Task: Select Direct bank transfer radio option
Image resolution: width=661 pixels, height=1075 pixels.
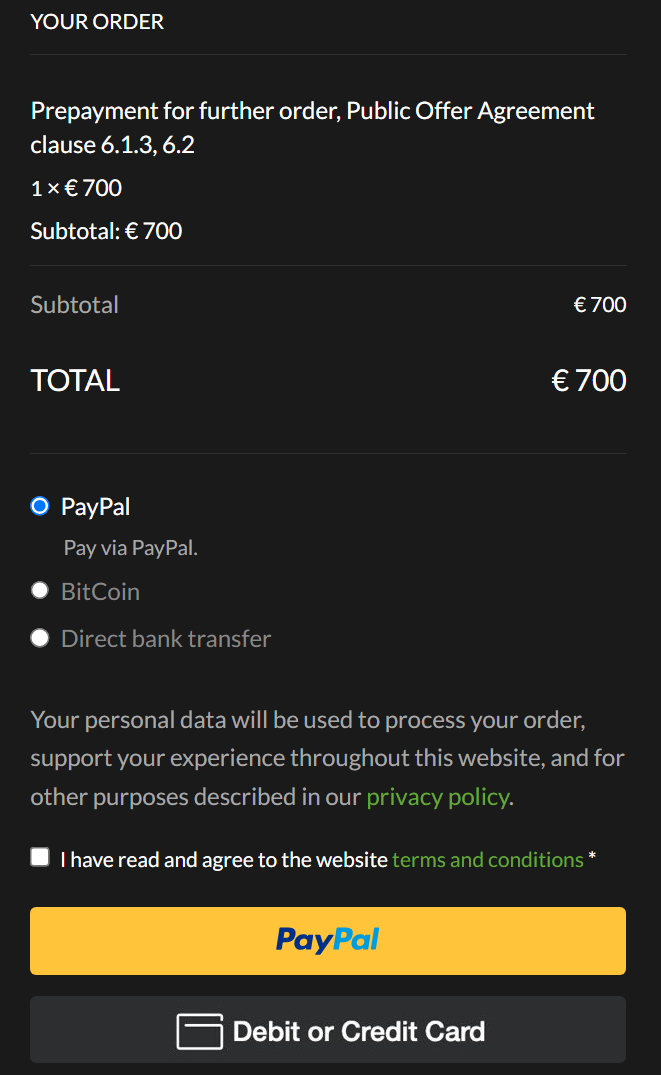Action: point(40,638)
